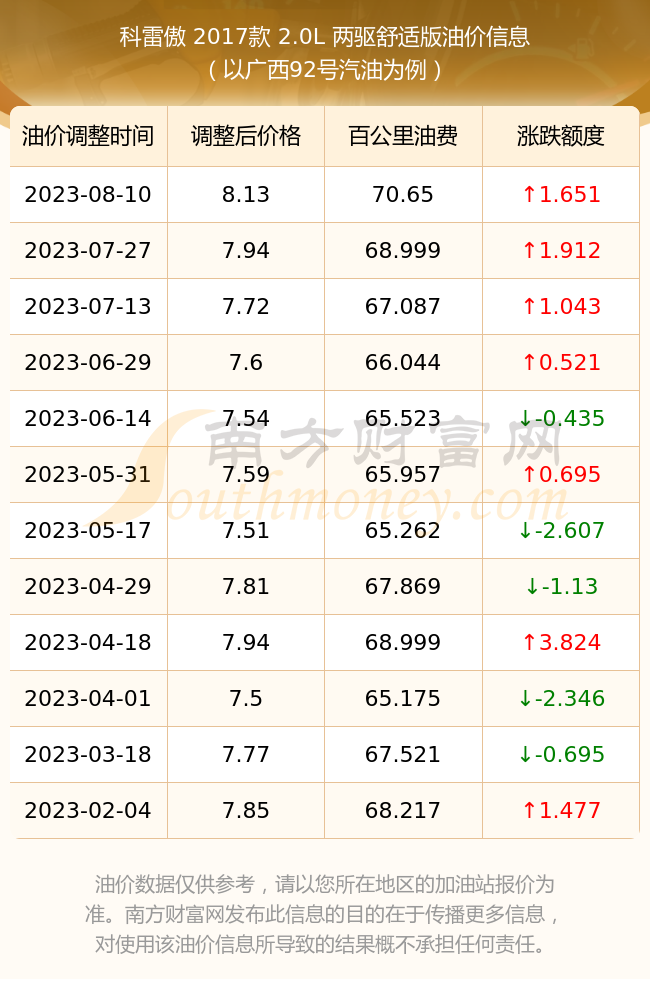The height and width of the screenshot is (1000, 650).
Task: Select the green down value ↓-0.435
Action: point(561,418)
